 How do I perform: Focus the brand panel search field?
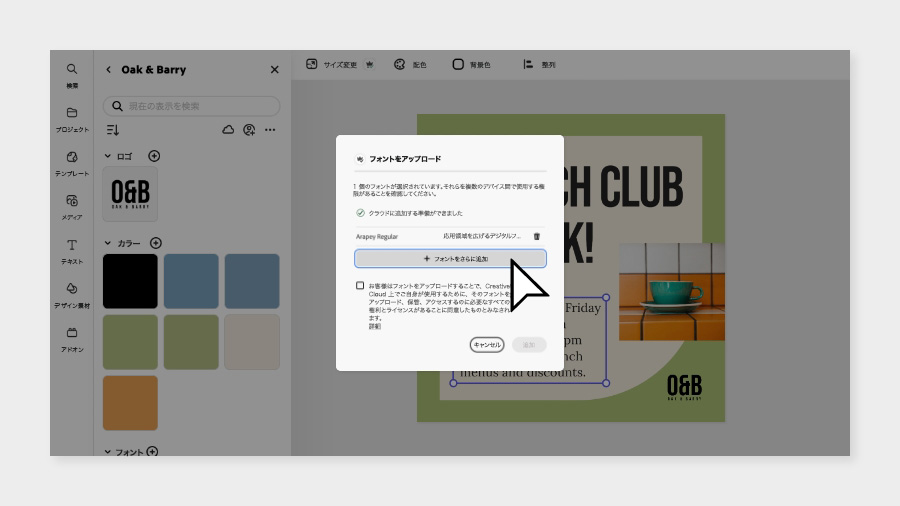[x=192, y=106]
